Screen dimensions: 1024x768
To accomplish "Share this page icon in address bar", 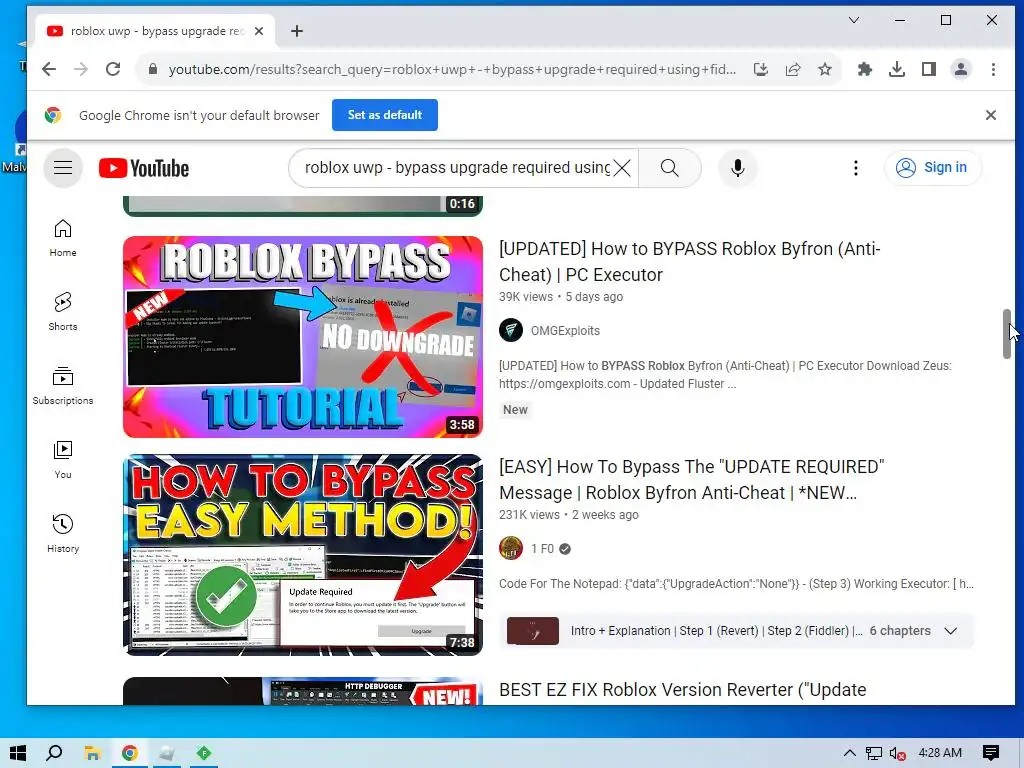I will (793, 69).
